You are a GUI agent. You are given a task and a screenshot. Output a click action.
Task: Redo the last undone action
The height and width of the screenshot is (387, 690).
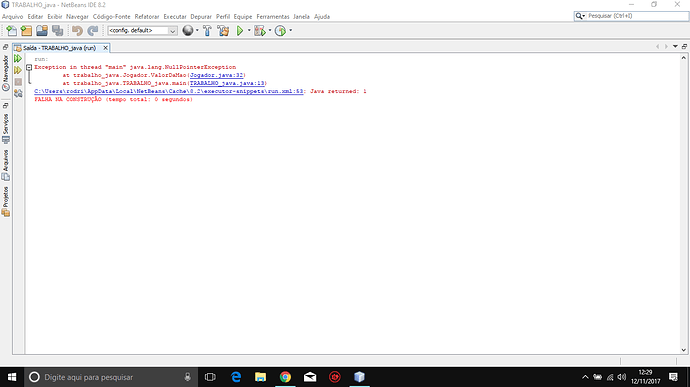coord(93,30)
